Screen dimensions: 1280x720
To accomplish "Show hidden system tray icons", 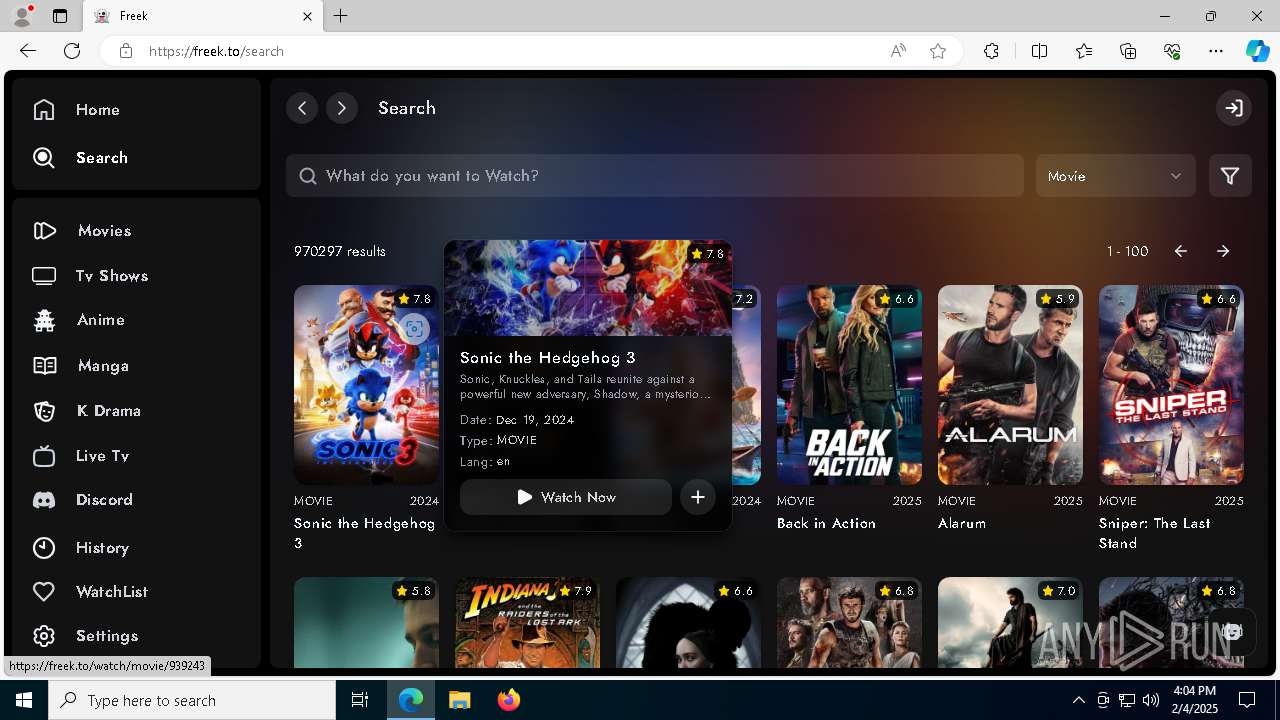I will [1078, 700].
